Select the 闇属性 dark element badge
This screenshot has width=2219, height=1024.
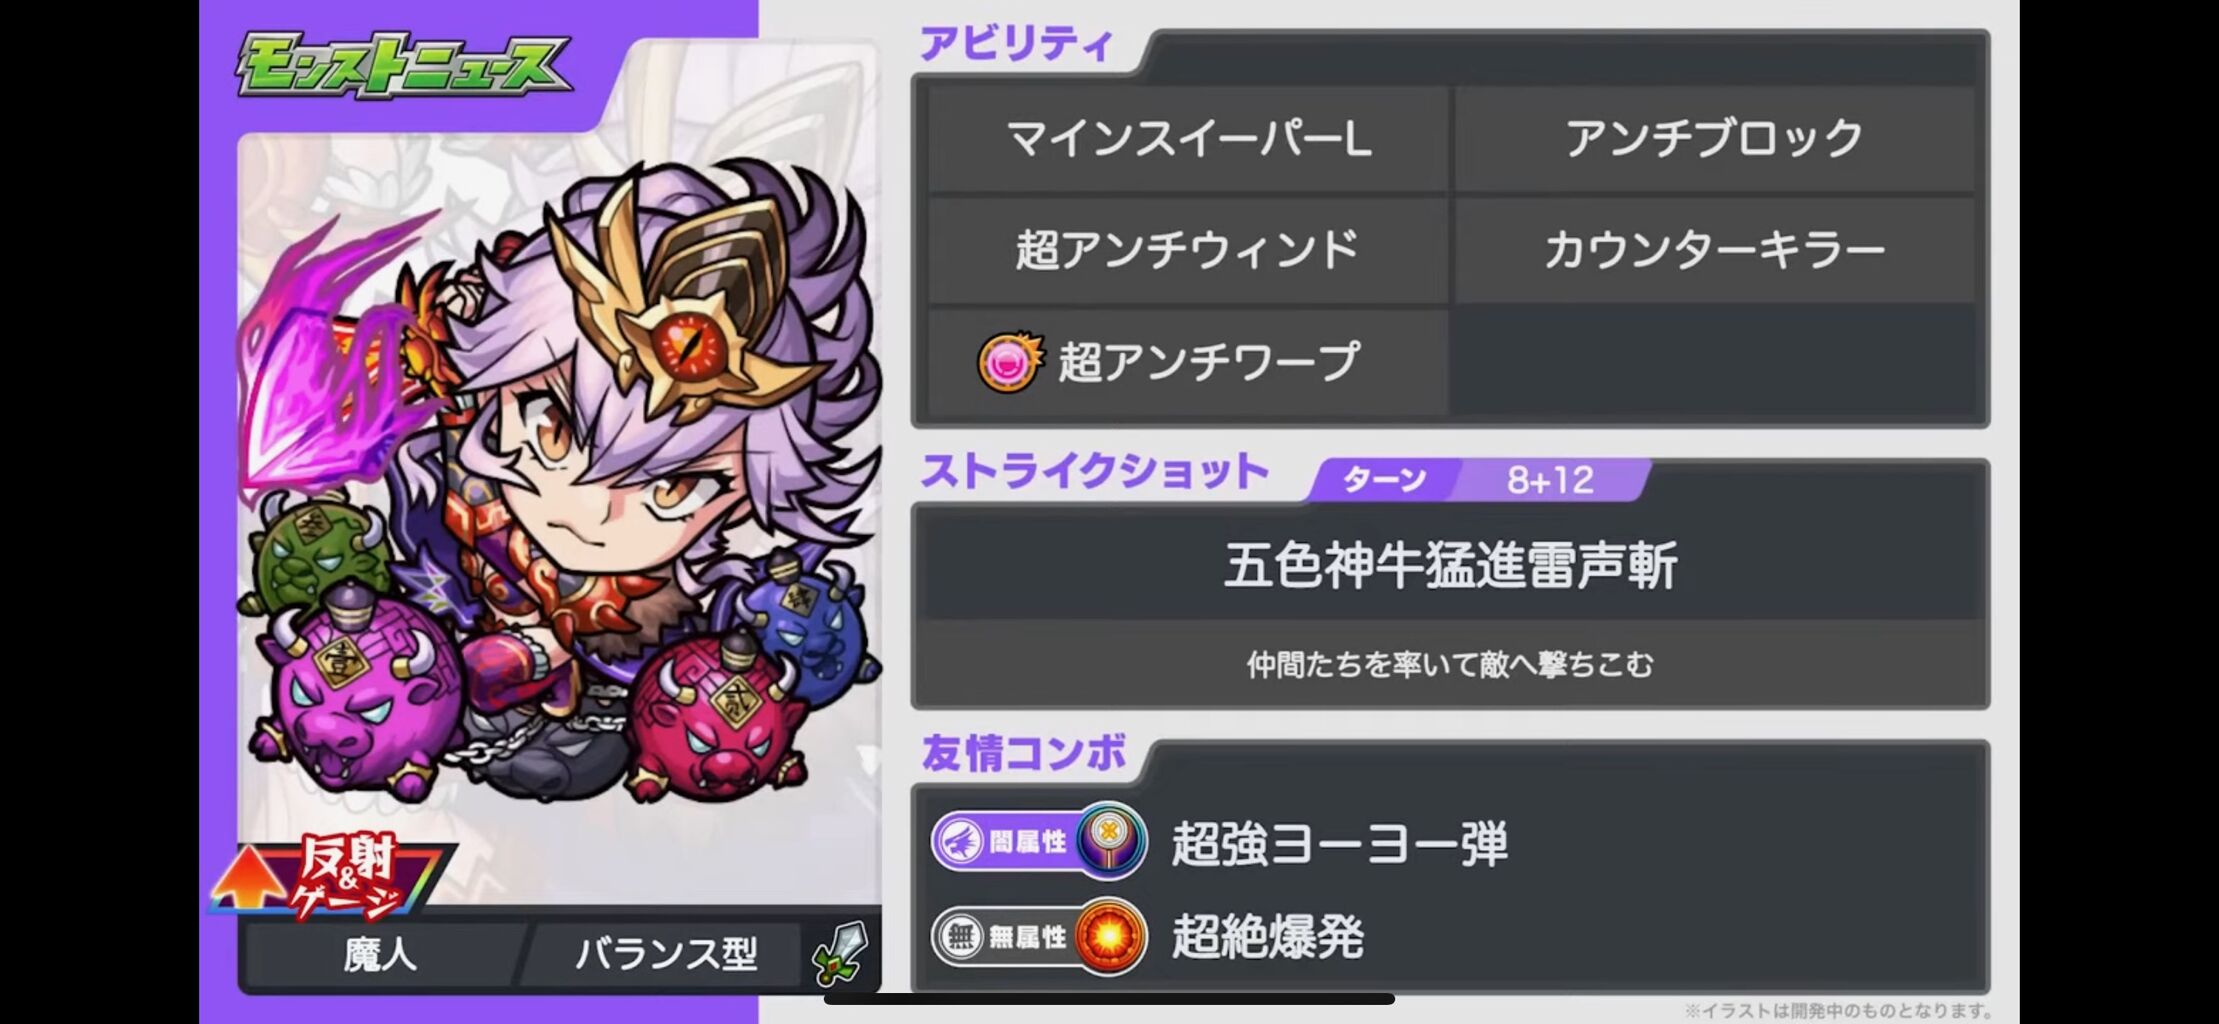click(x=1005, y=841)
